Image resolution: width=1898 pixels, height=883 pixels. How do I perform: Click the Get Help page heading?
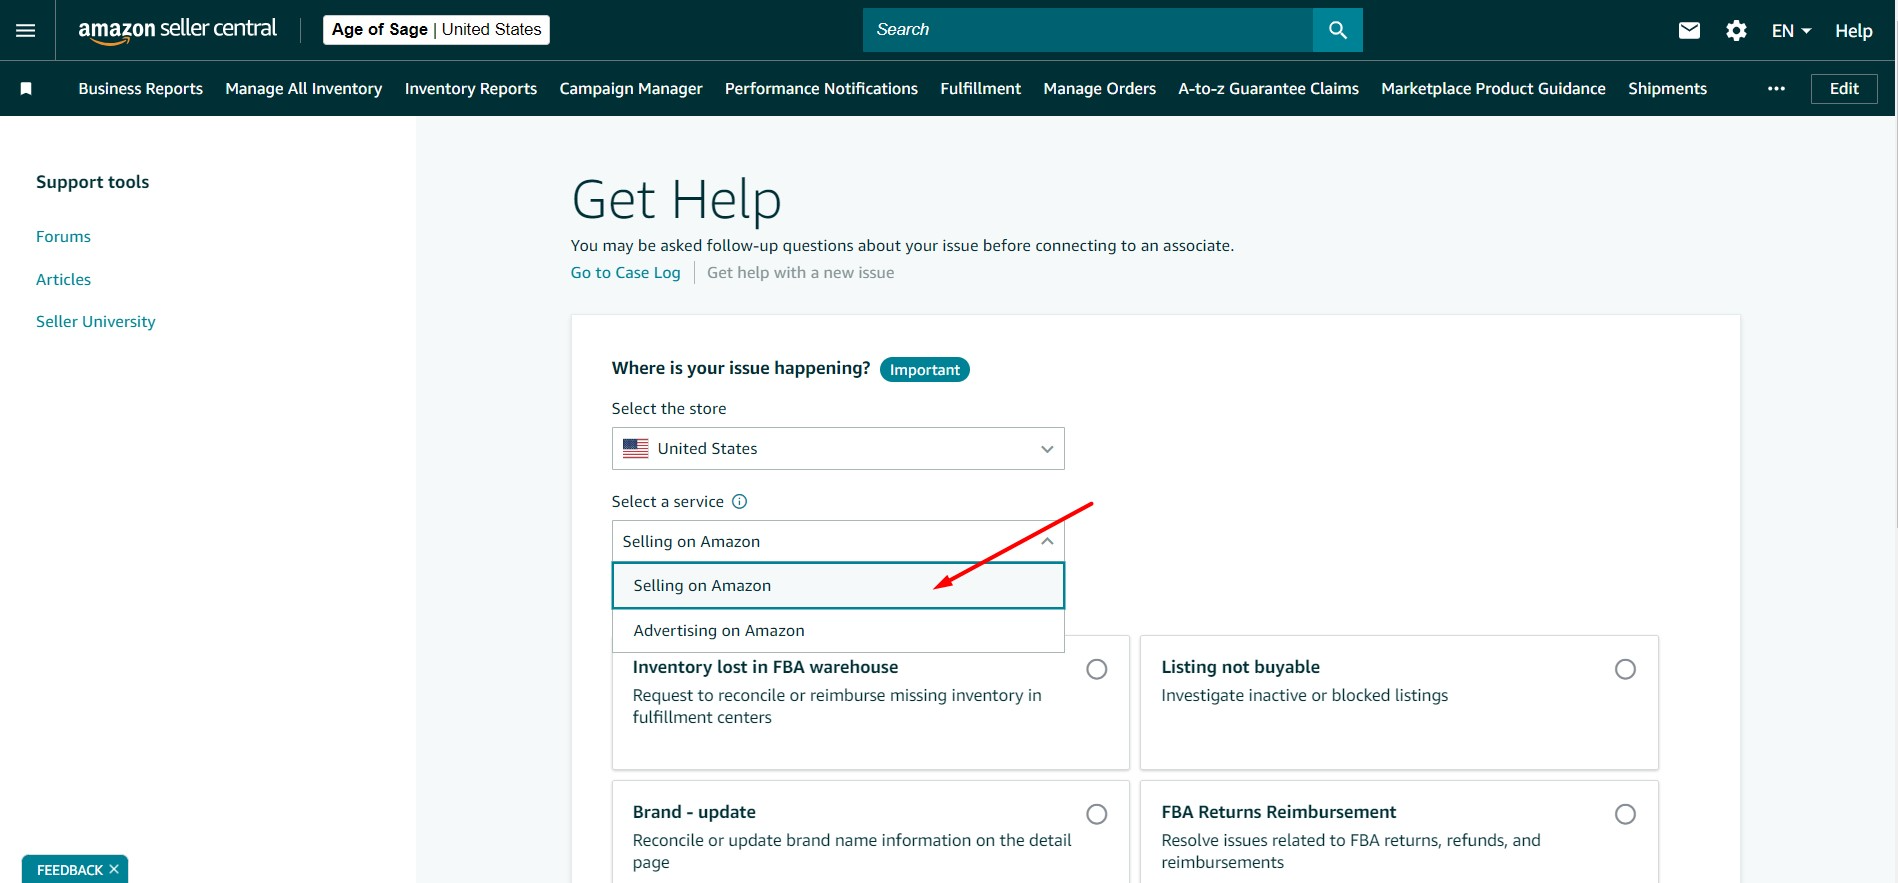pos(676,200)
